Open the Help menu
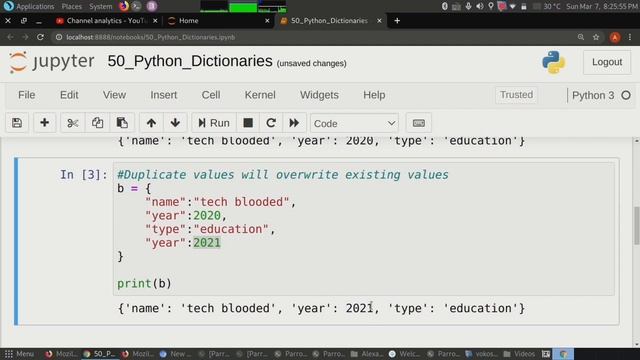This screenshot has width=640, height=360. pos(374,95)
